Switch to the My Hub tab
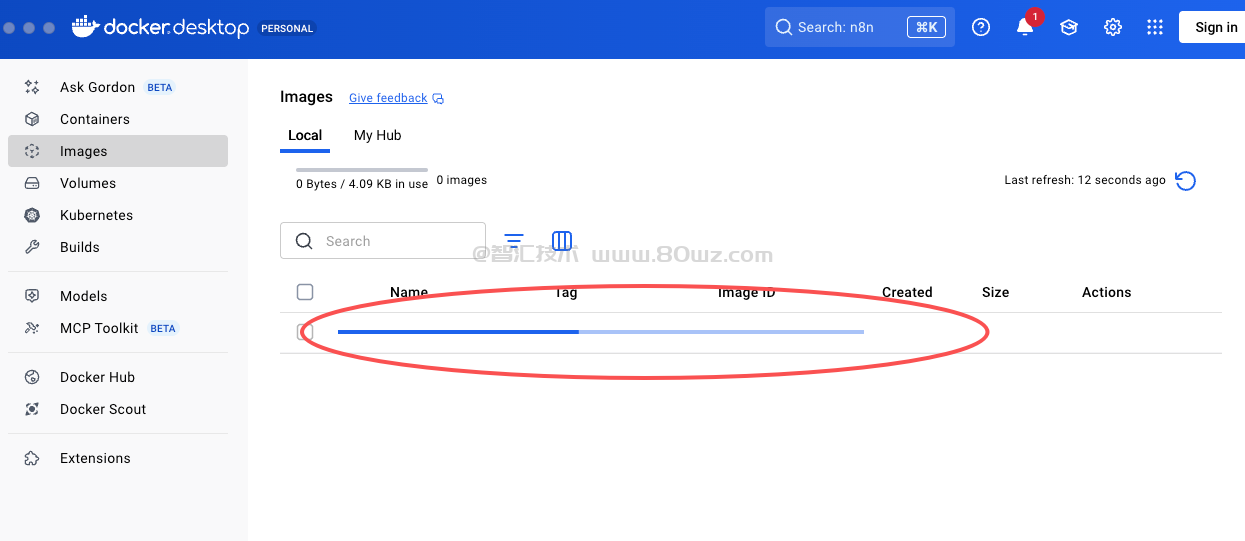The image size is (1245, 541). coord(377,135)
